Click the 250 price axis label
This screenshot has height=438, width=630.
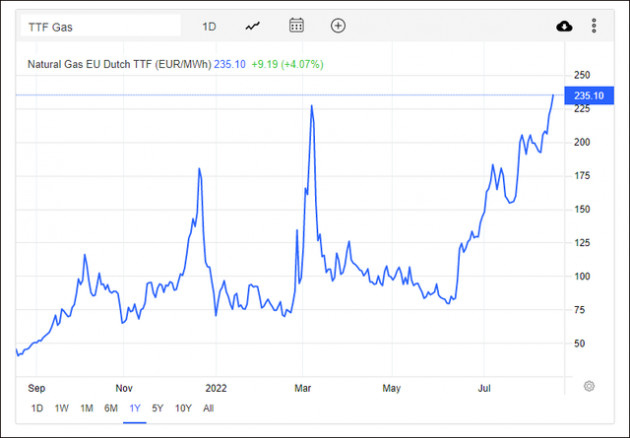pos(582,75)
